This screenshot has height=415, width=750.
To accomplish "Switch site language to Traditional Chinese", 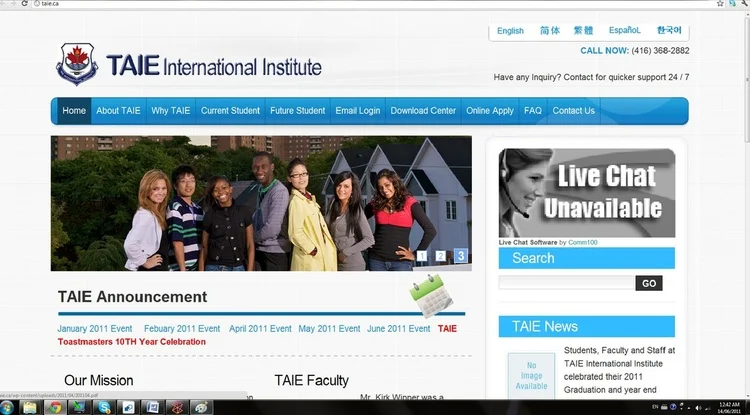I will tap(583, 31).
